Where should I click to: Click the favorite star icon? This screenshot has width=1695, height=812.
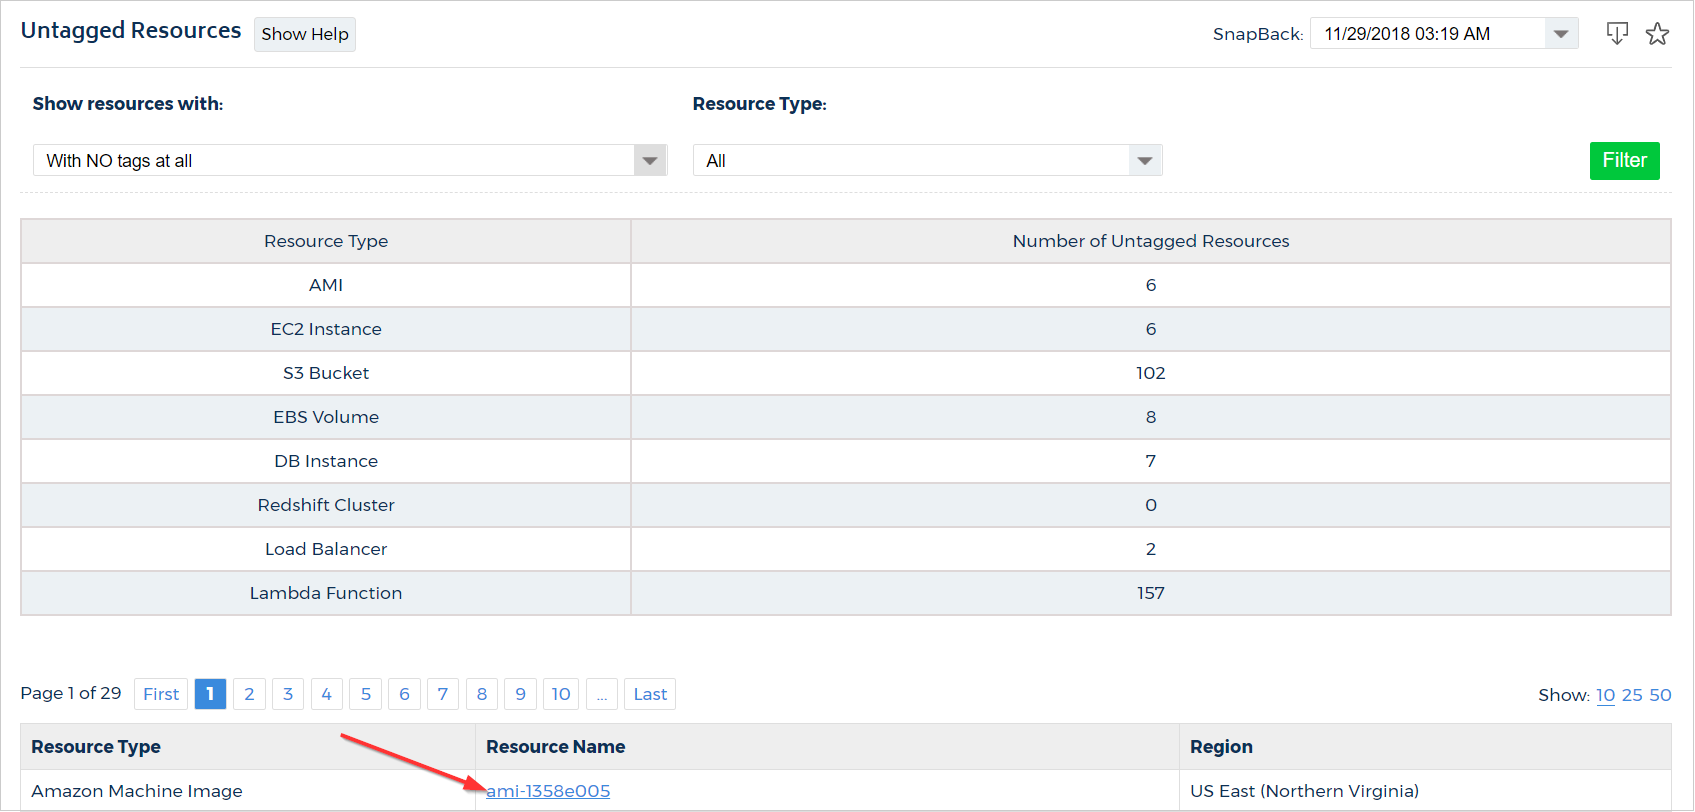point(1657,34)
